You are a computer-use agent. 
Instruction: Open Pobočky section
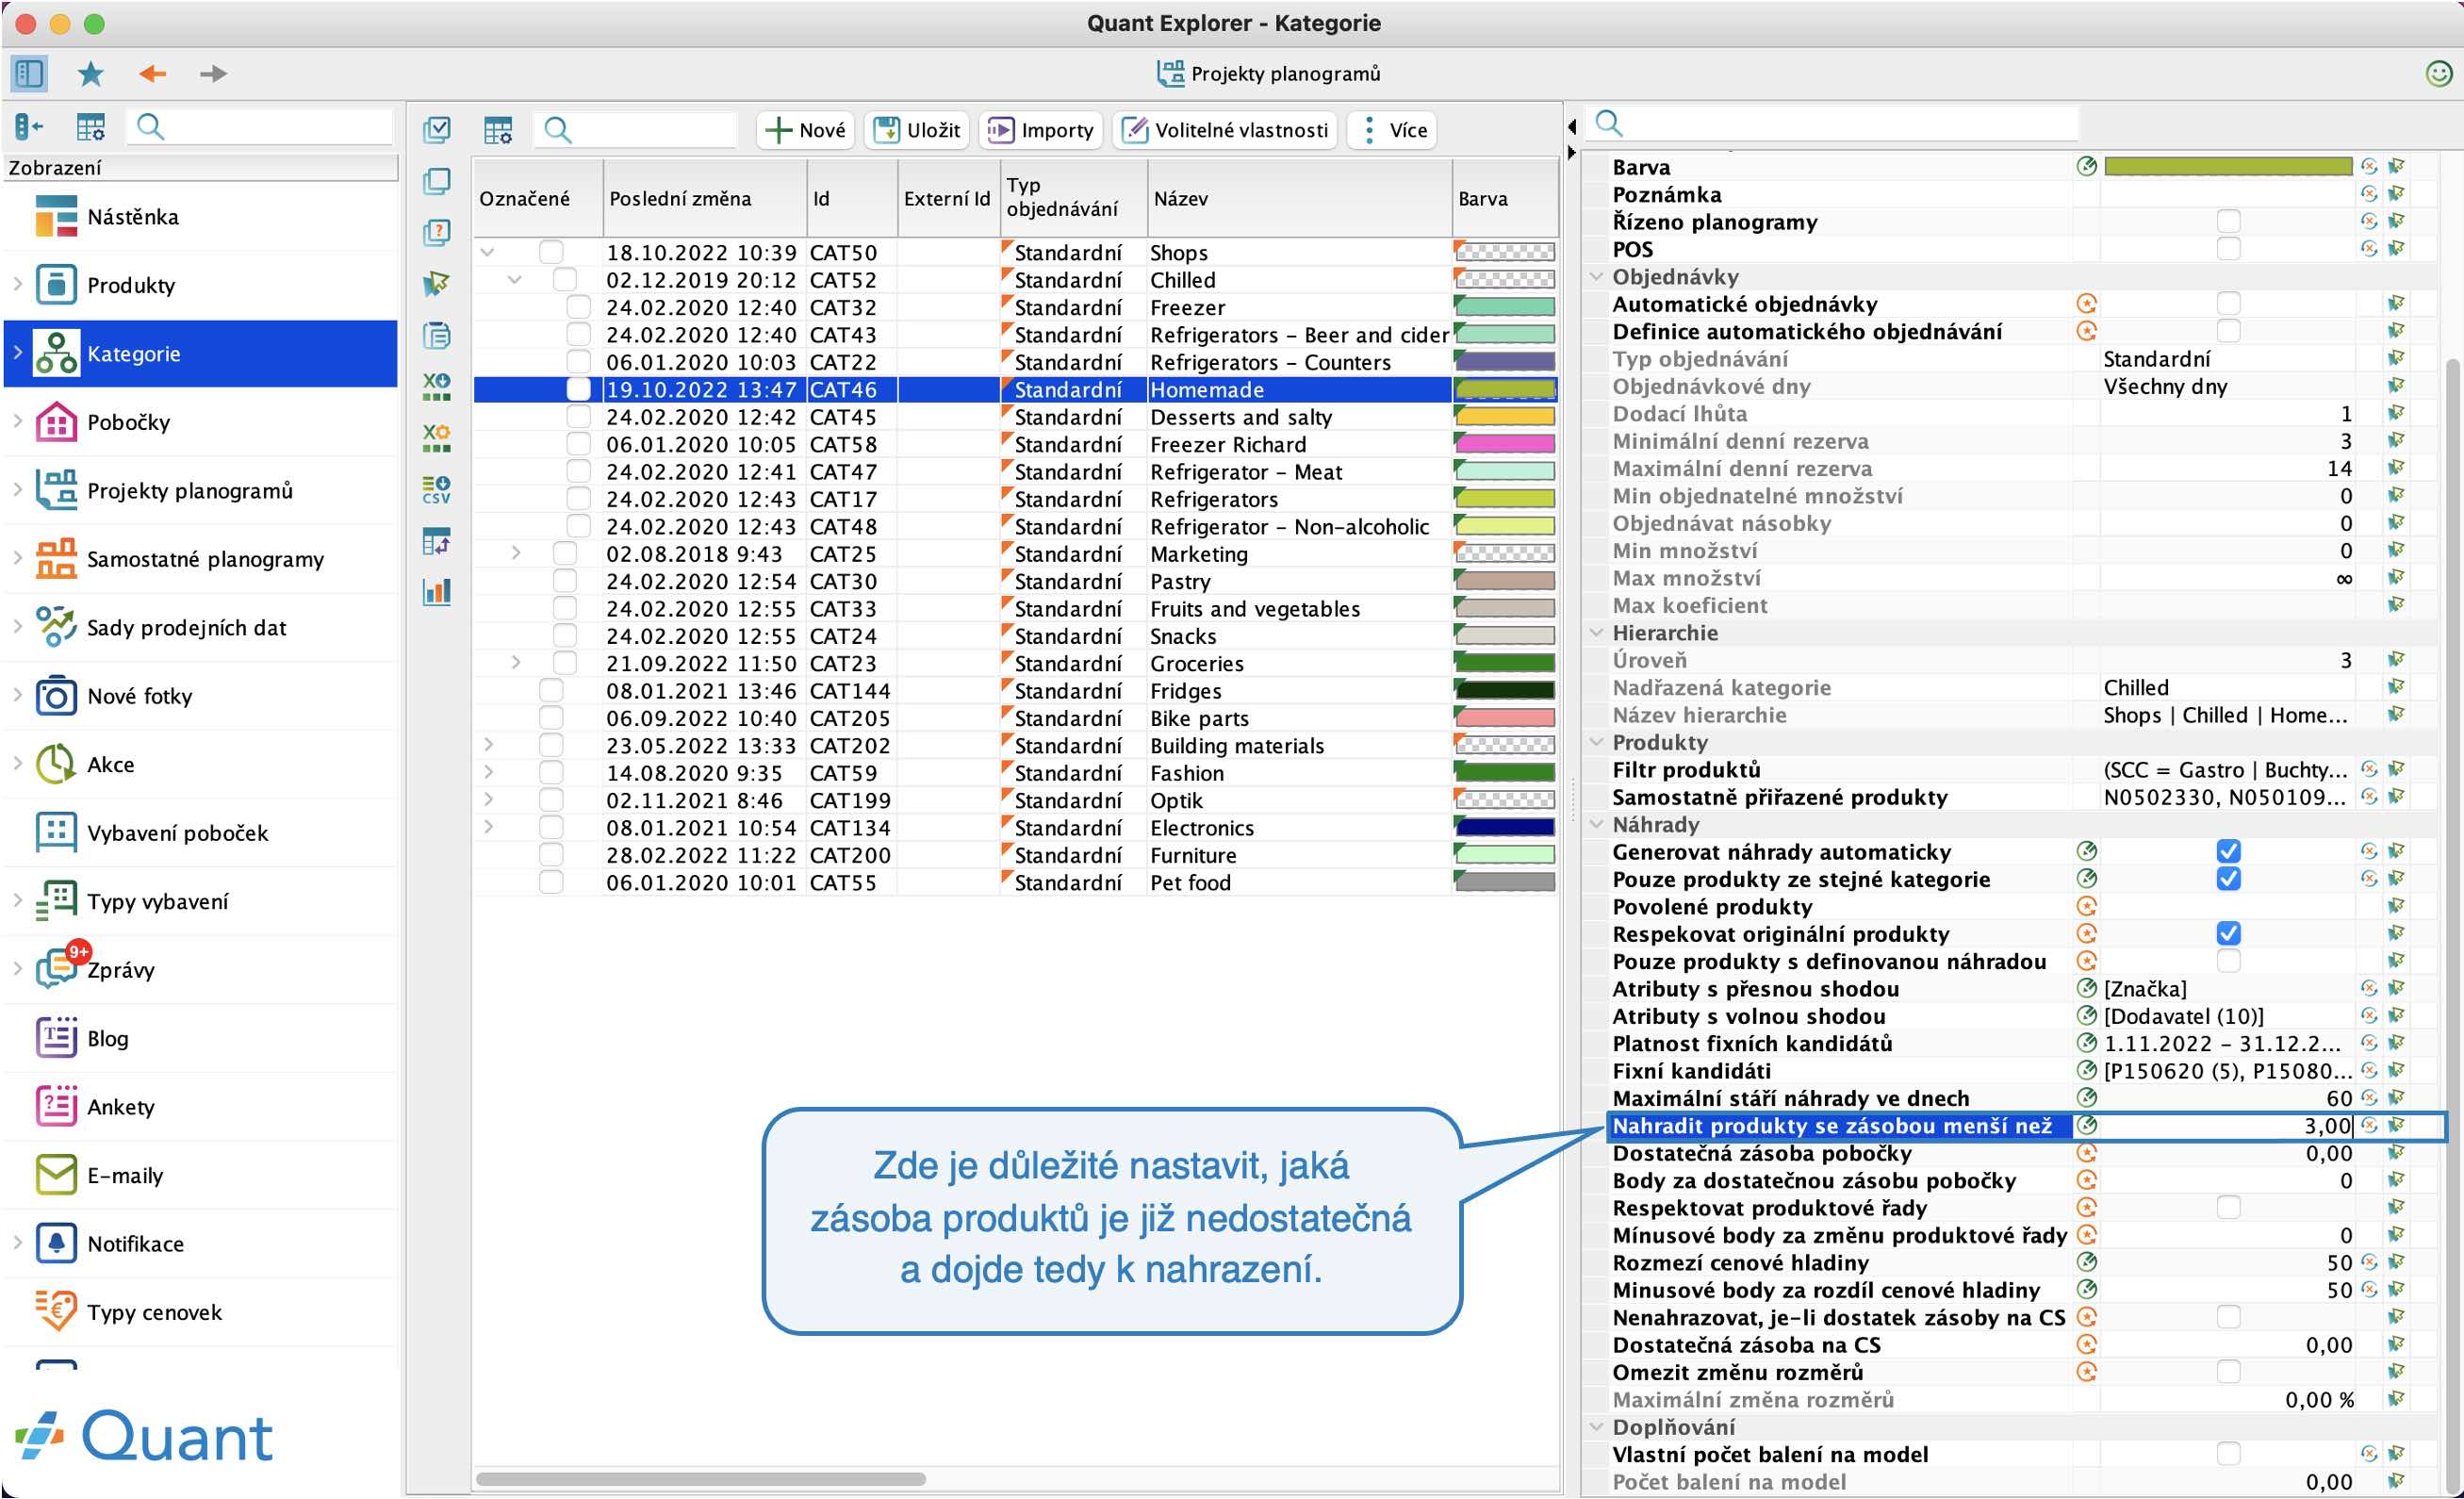coord(200,422)
